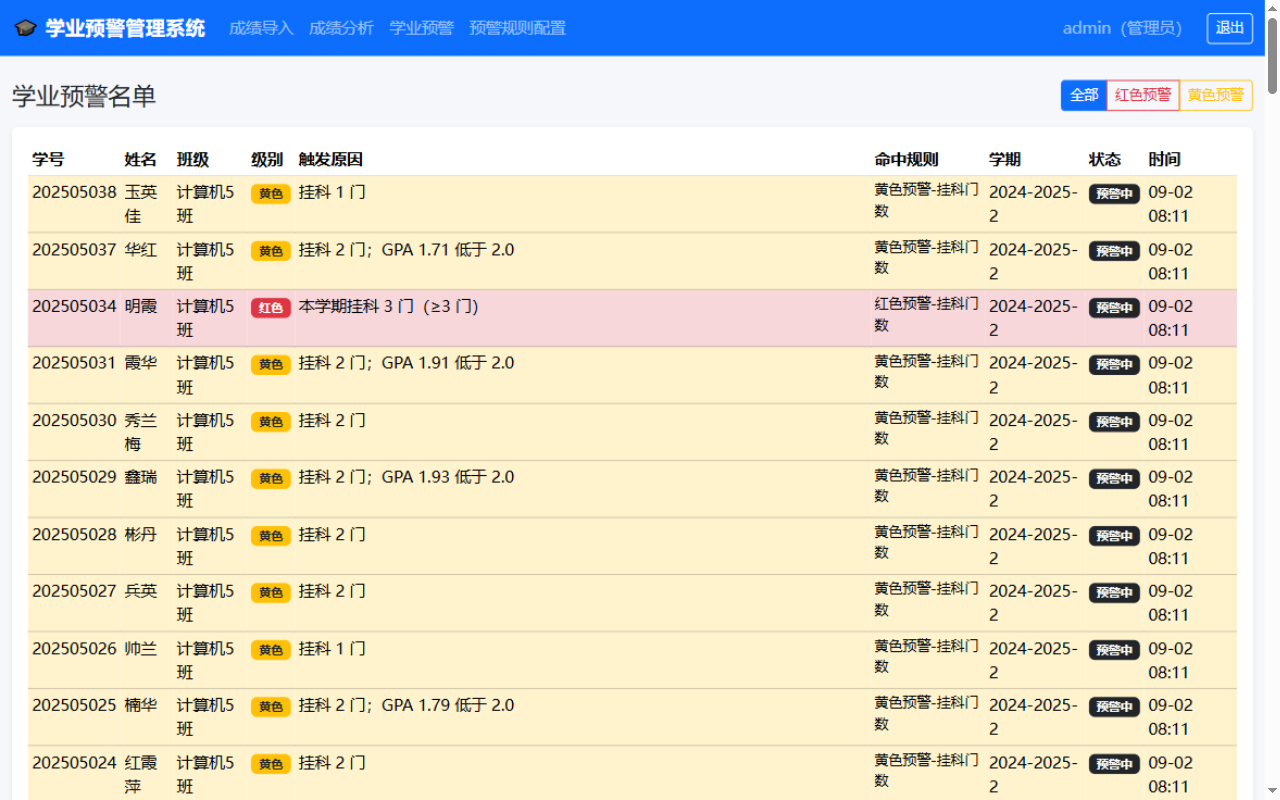Open the 成绩分析 menu item

coord(341,28)
